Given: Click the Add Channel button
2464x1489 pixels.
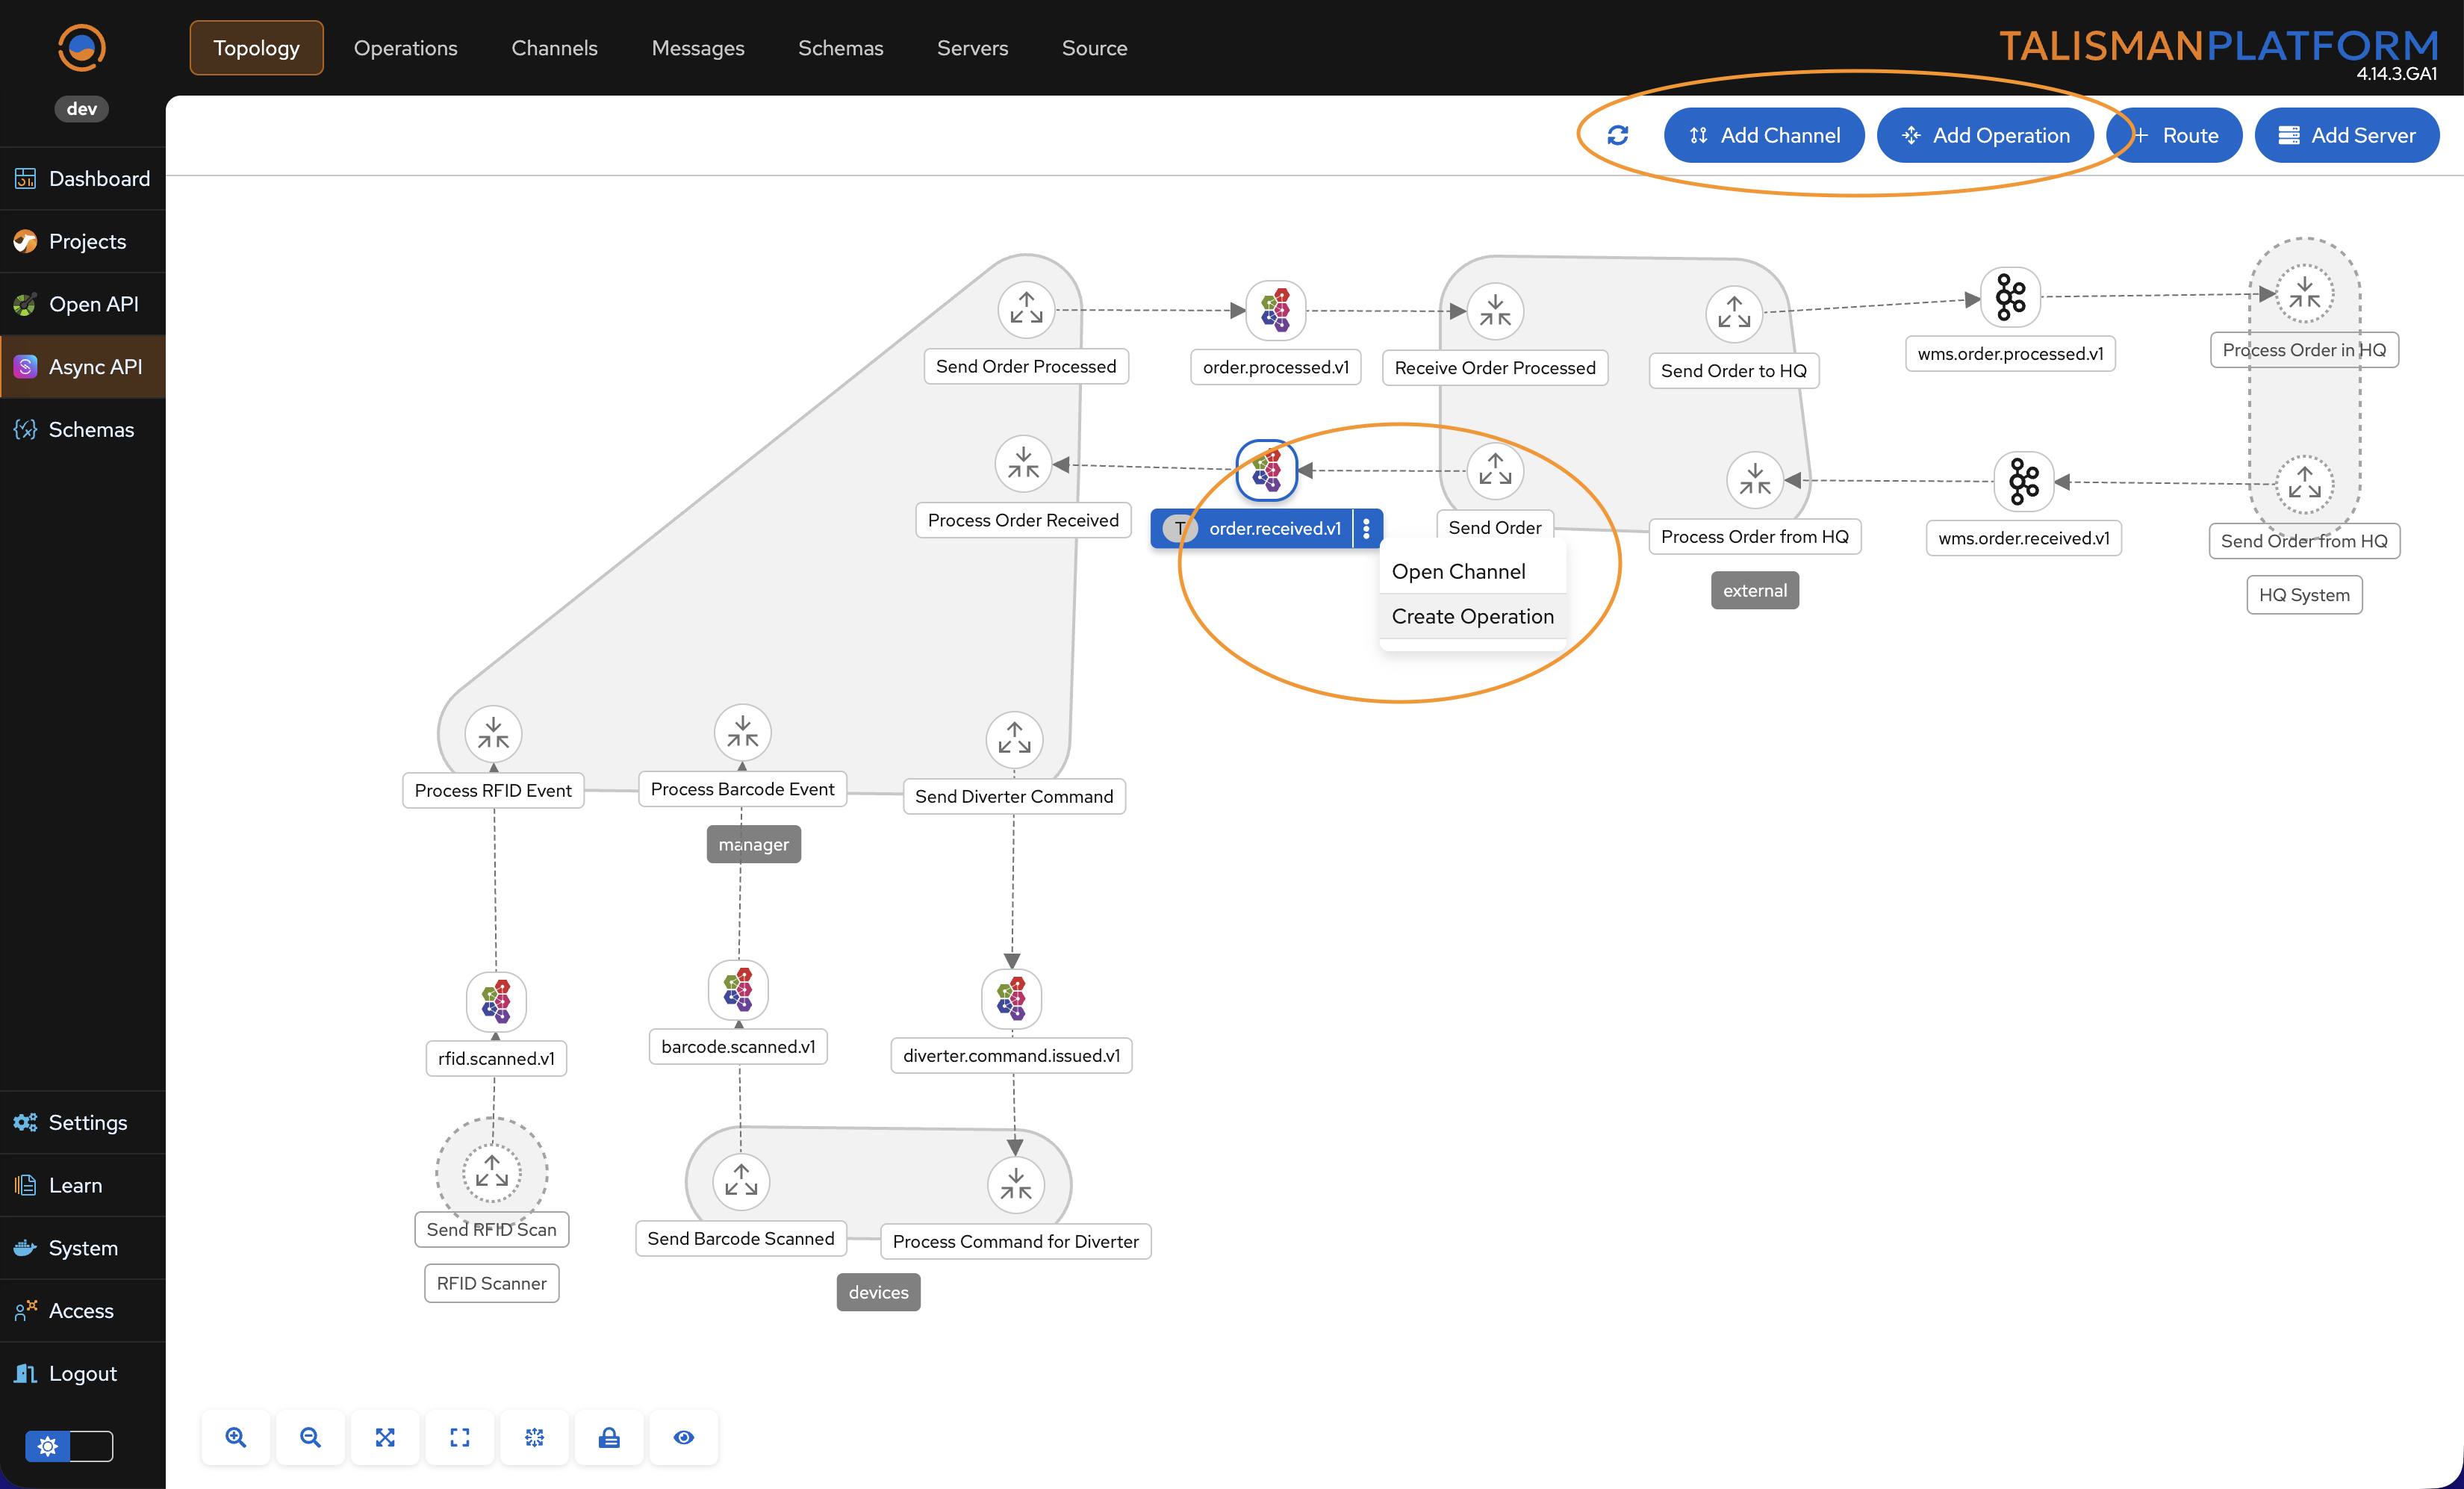Looking at the screenshot, I should click(x=1764, y=135).
